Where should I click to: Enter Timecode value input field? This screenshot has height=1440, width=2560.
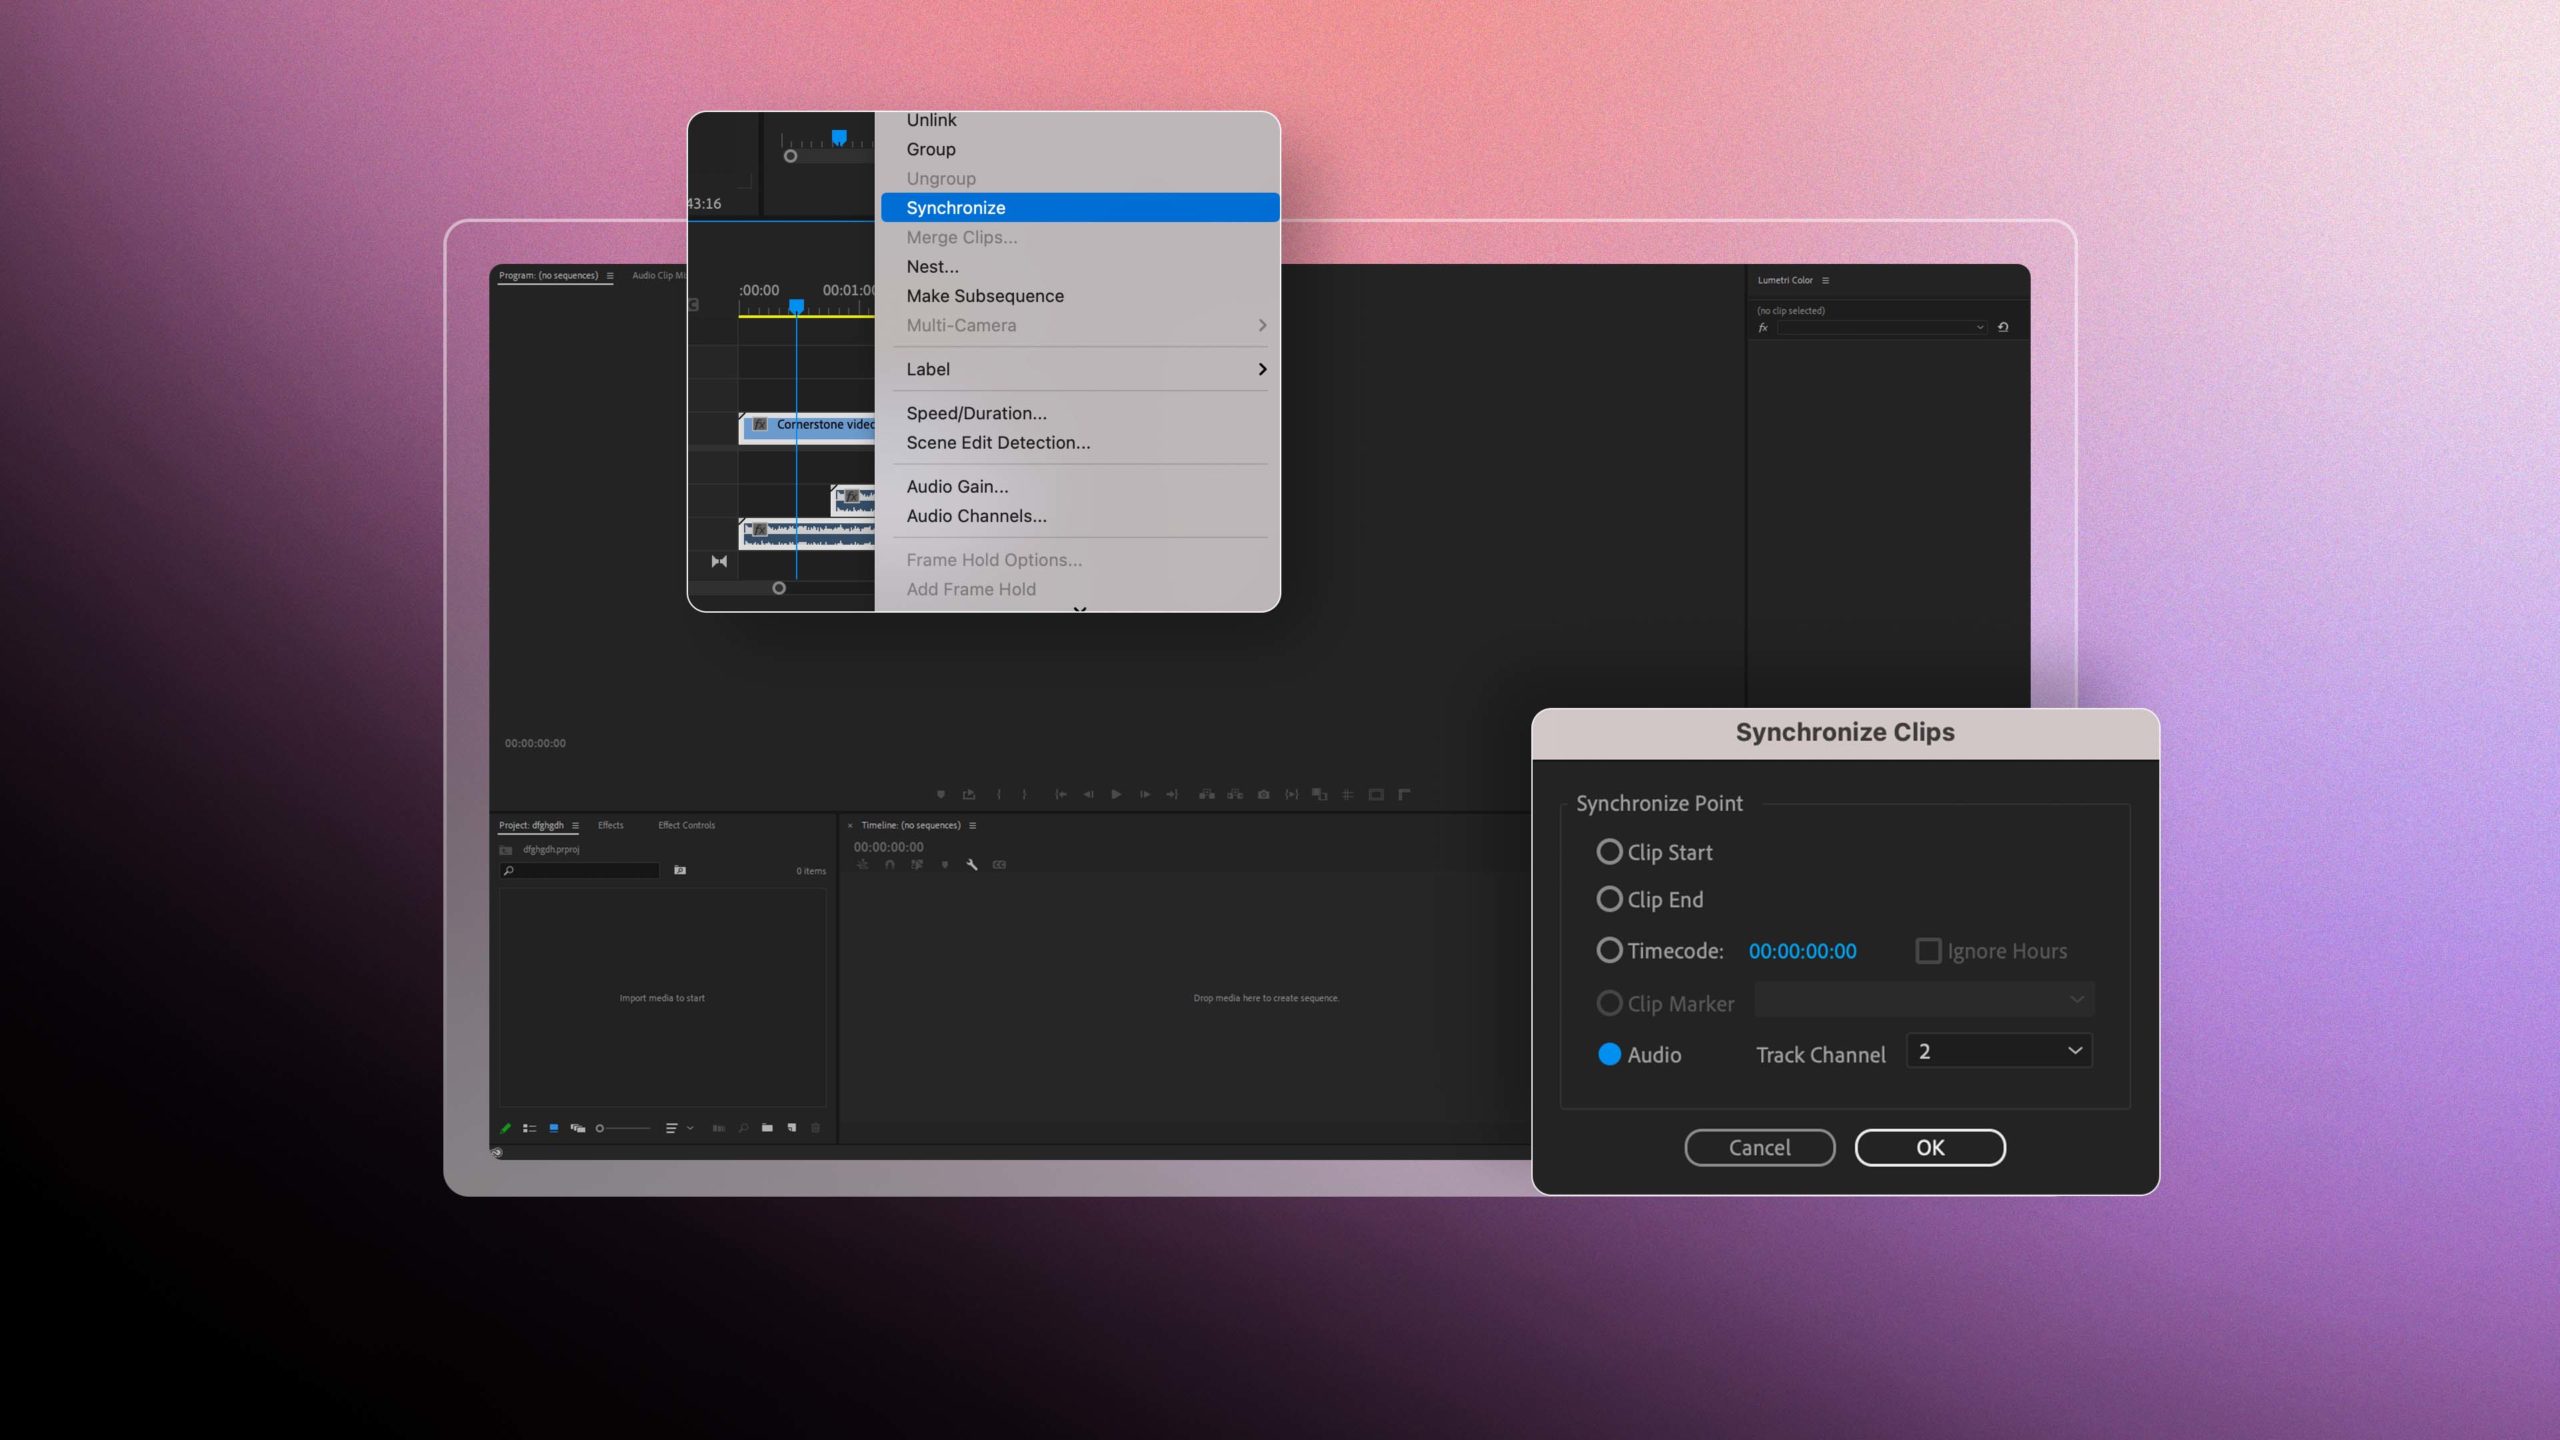pyautogui.click(x=1802, y=949)
